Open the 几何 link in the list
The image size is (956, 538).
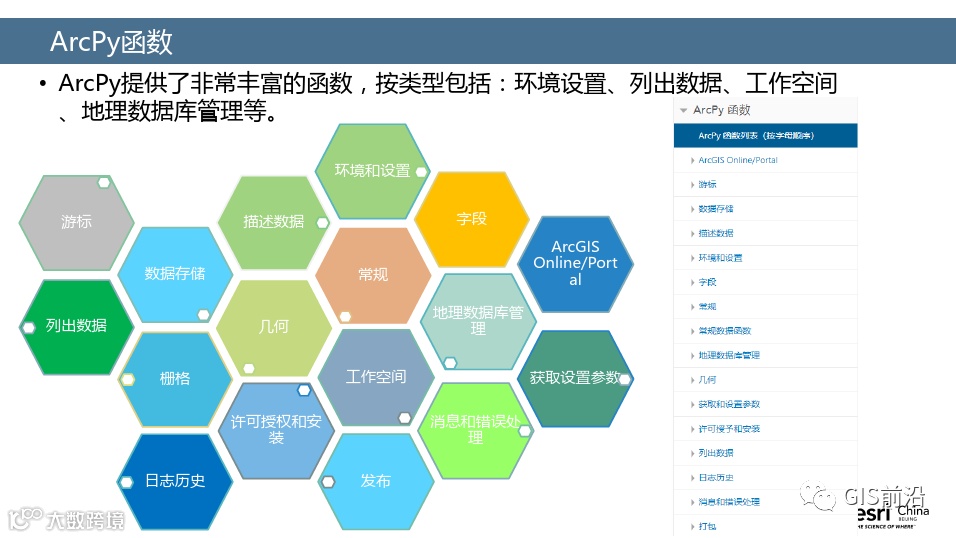[707, 379]
